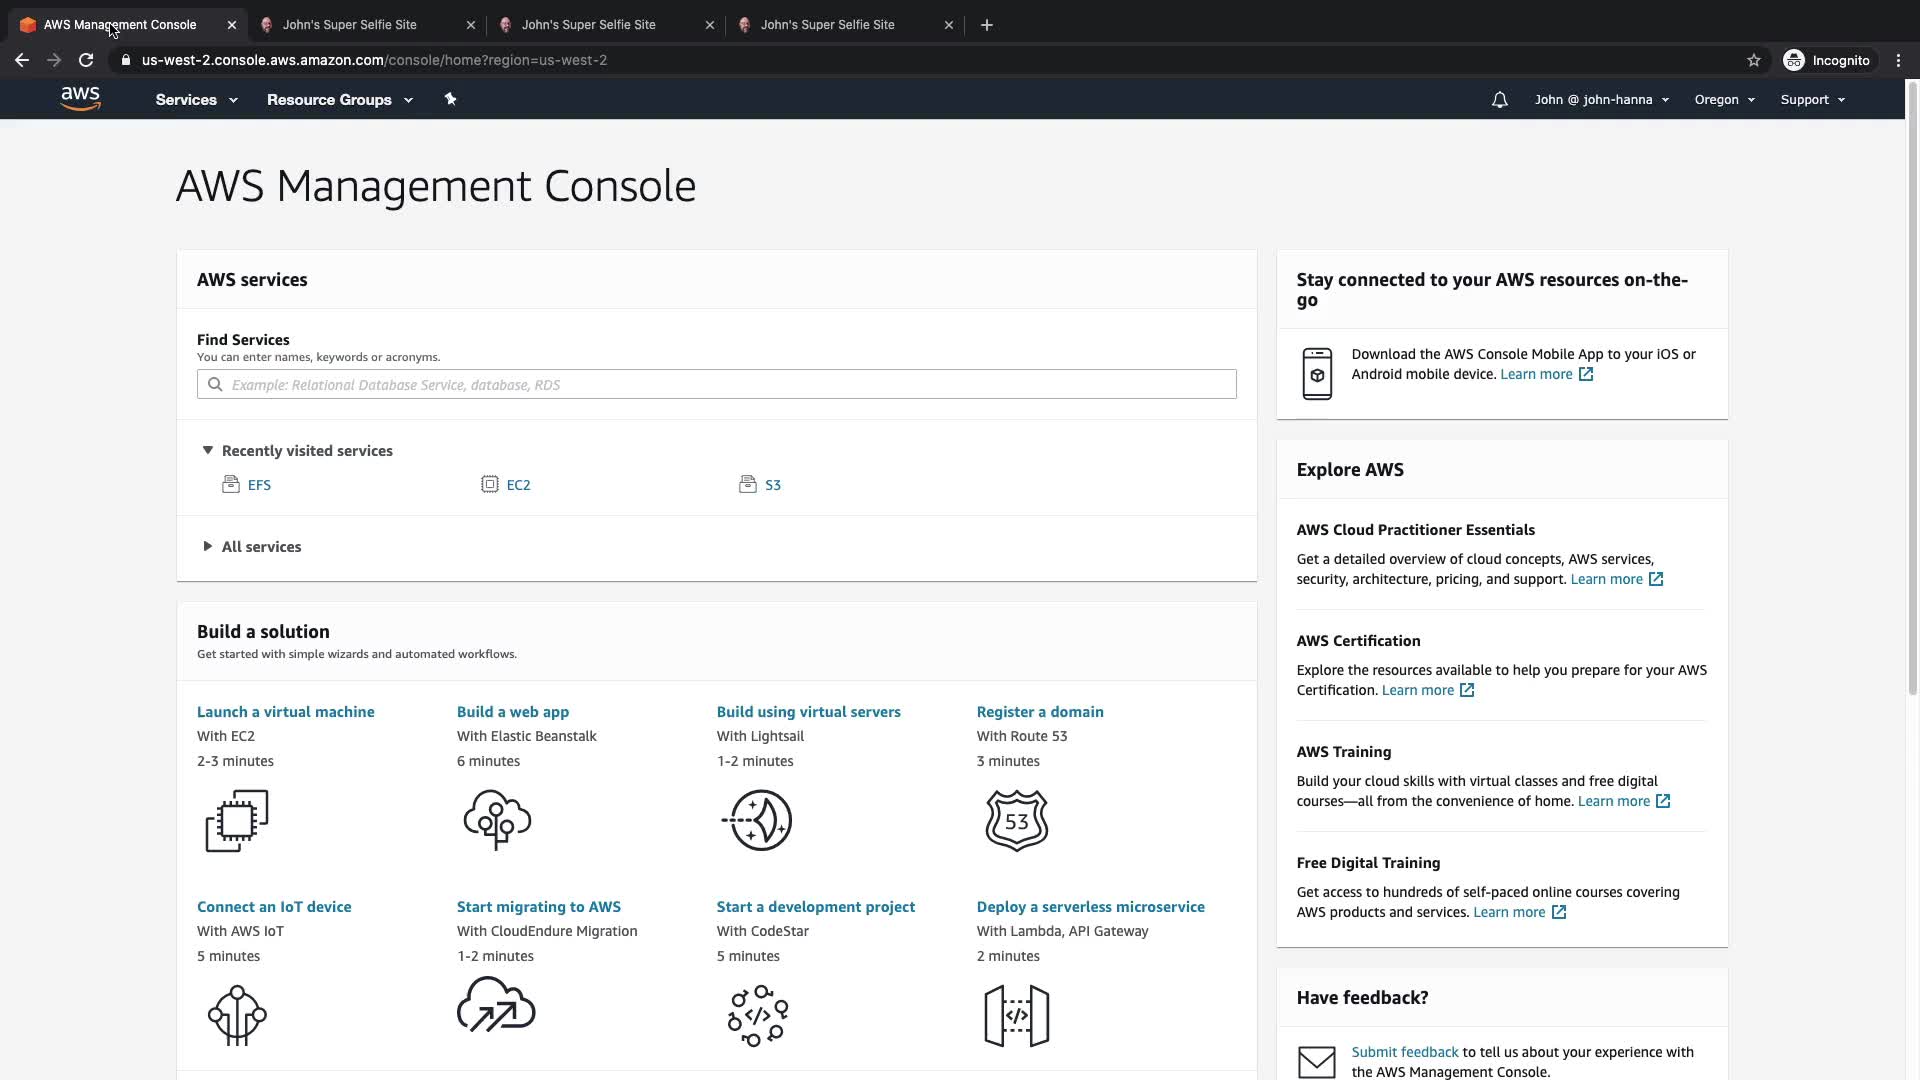1920x1080 pixels.
Task: Click the CodeStar development project icon
Action: (757, 1015)
